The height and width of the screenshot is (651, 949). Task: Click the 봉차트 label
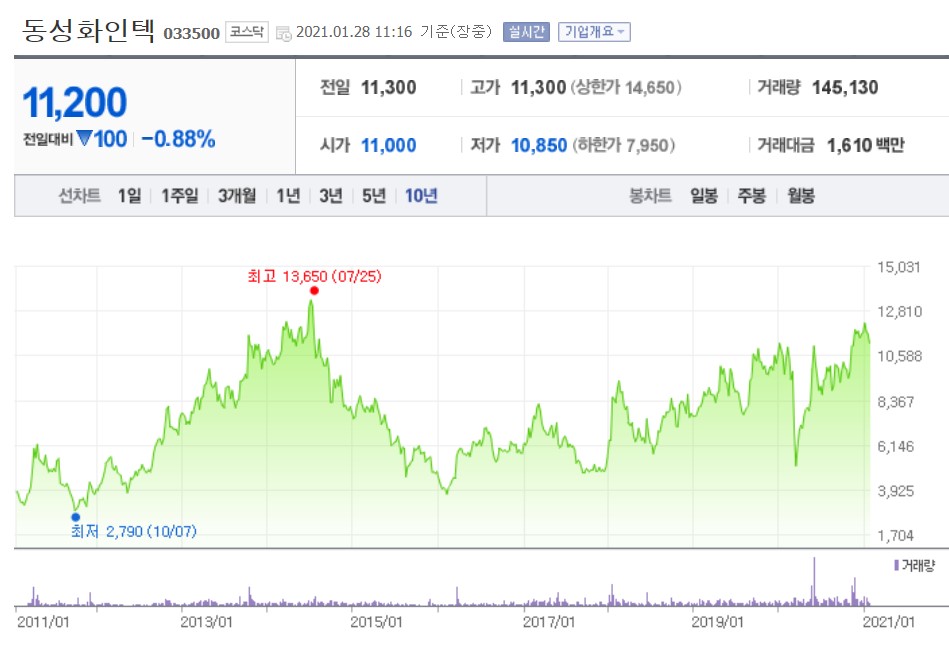[x=651, y=195]
